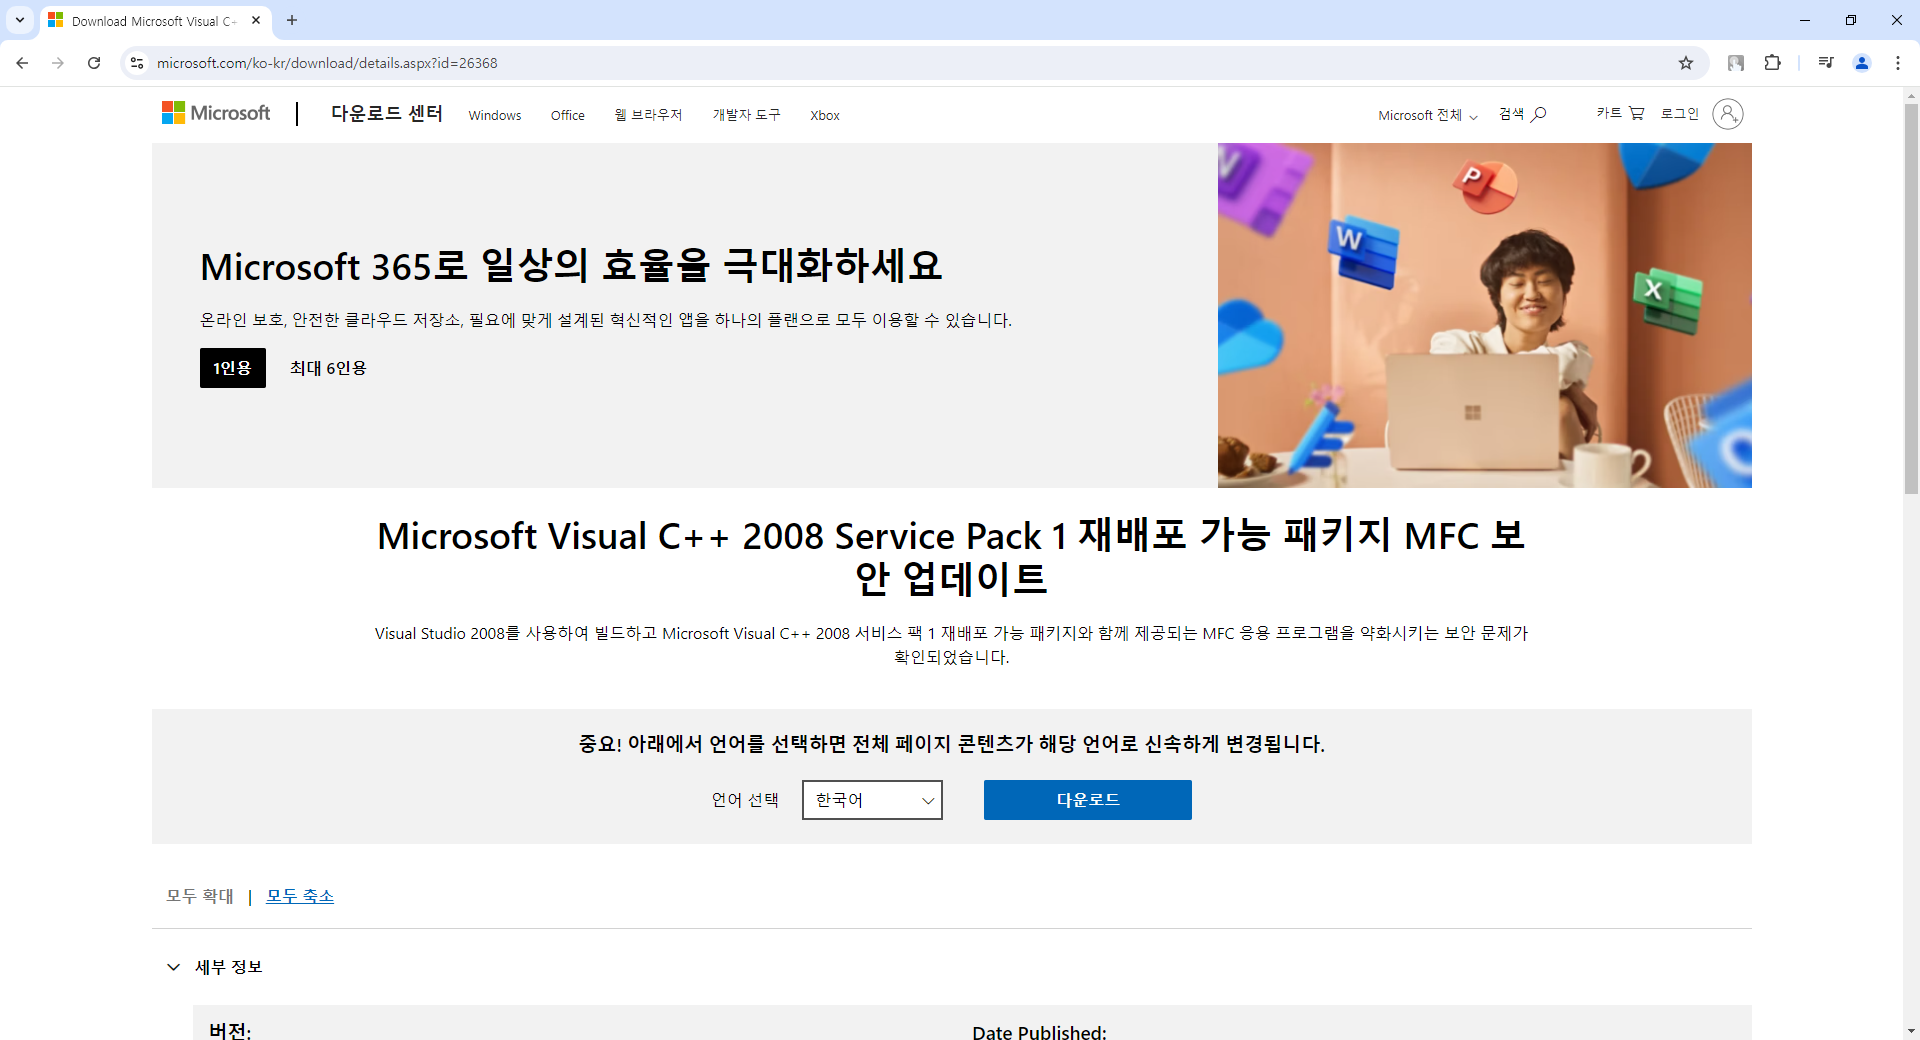This screenshot has height=1040, width=1920.
Task: Expand the Microsoft 전체 menu
Action: click(1427, 115)
